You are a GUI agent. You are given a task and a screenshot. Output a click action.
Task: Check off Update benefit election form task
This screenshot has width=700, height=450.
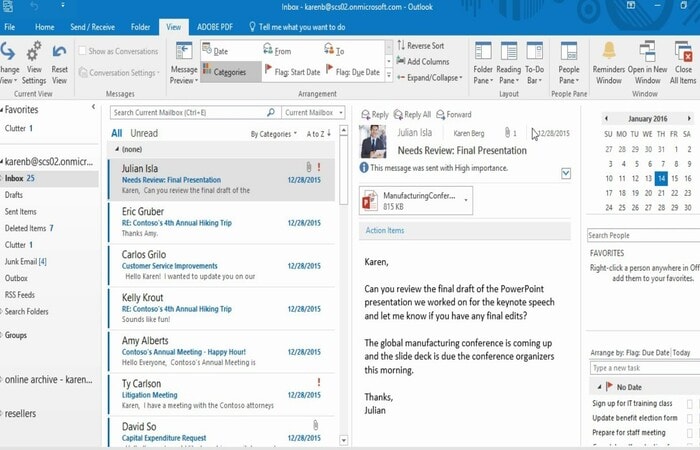tap(690, 418)
